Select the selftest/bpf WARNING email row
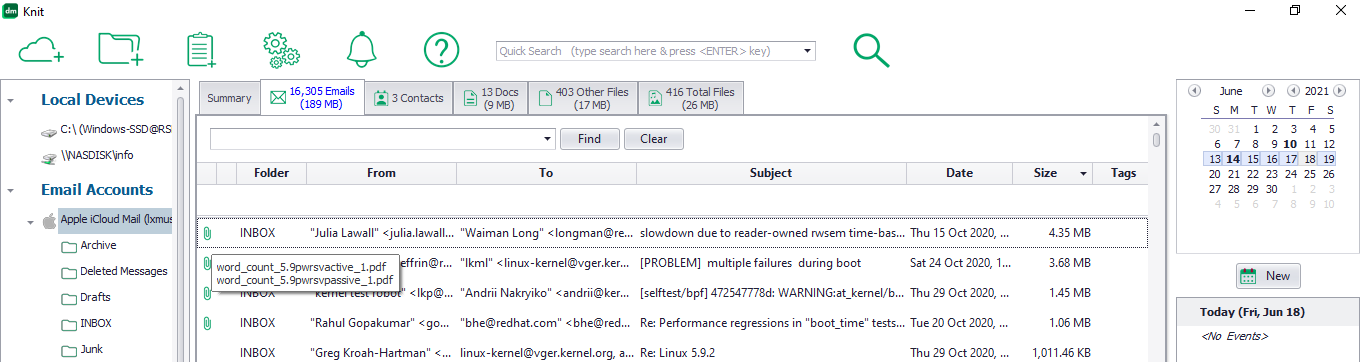 click(x=672, y=293)
